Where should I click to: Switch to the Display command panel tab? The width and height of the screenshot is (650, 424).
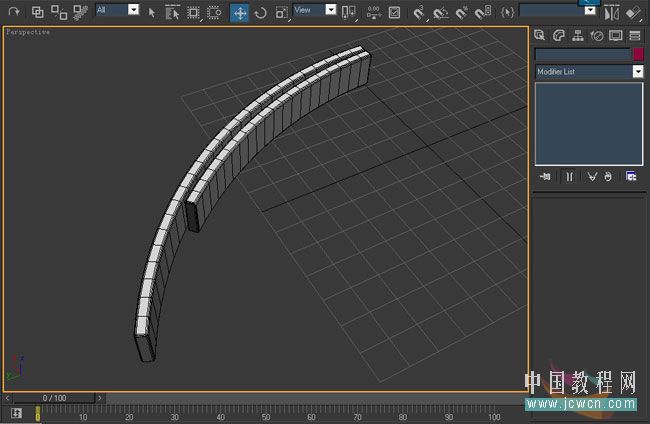point(616,36)
